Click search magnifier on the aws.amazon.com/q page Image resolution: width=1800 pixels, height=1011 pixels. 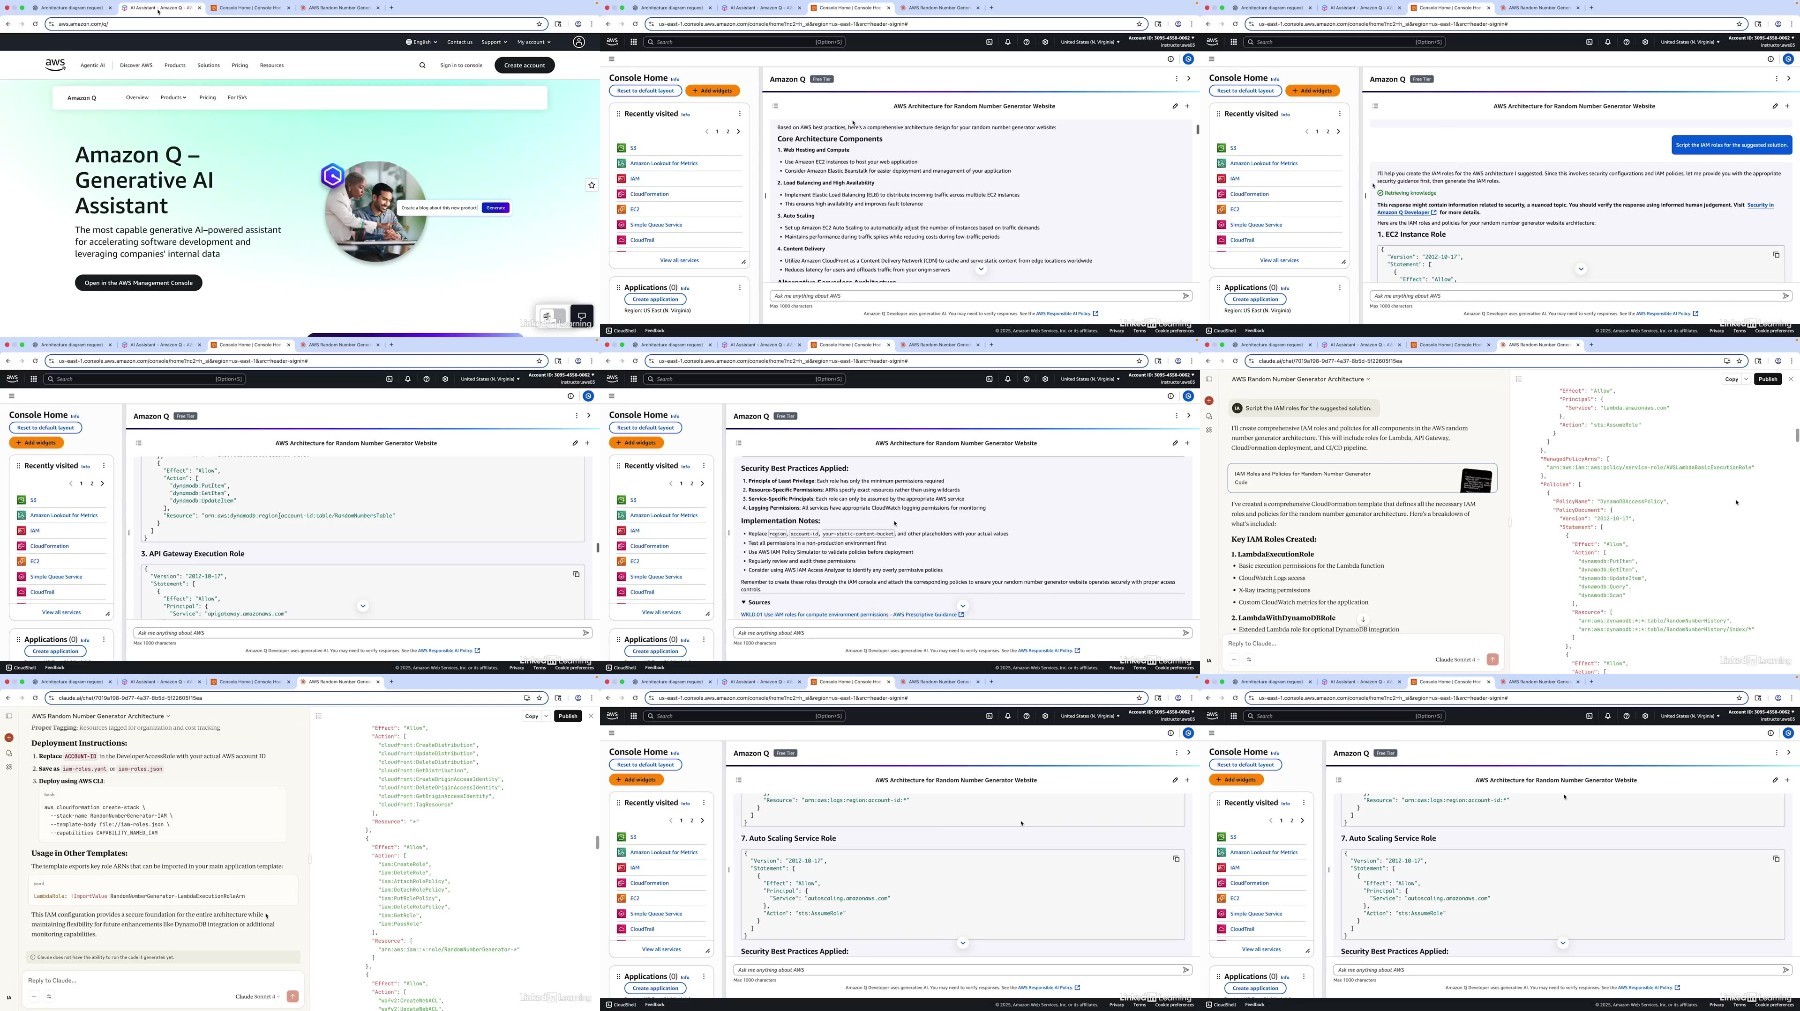pos(422,65)
